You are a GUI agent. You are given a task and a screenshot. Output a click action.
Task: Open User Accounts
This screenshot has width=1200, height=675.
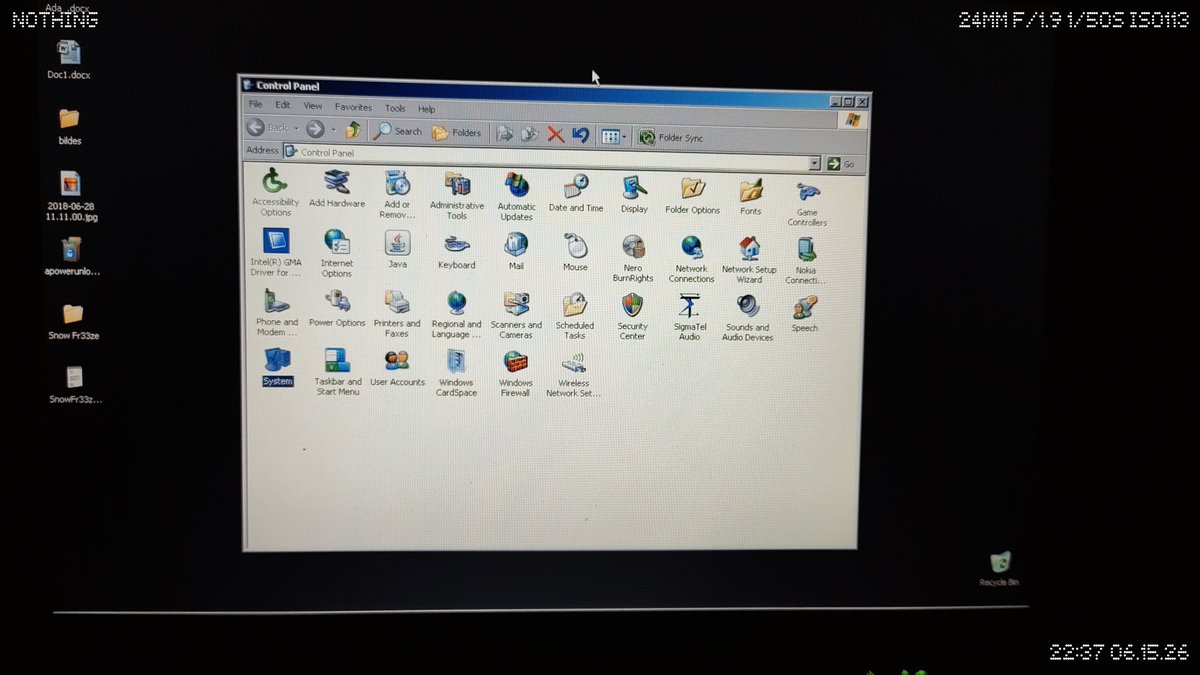click(x=397, y=367)
